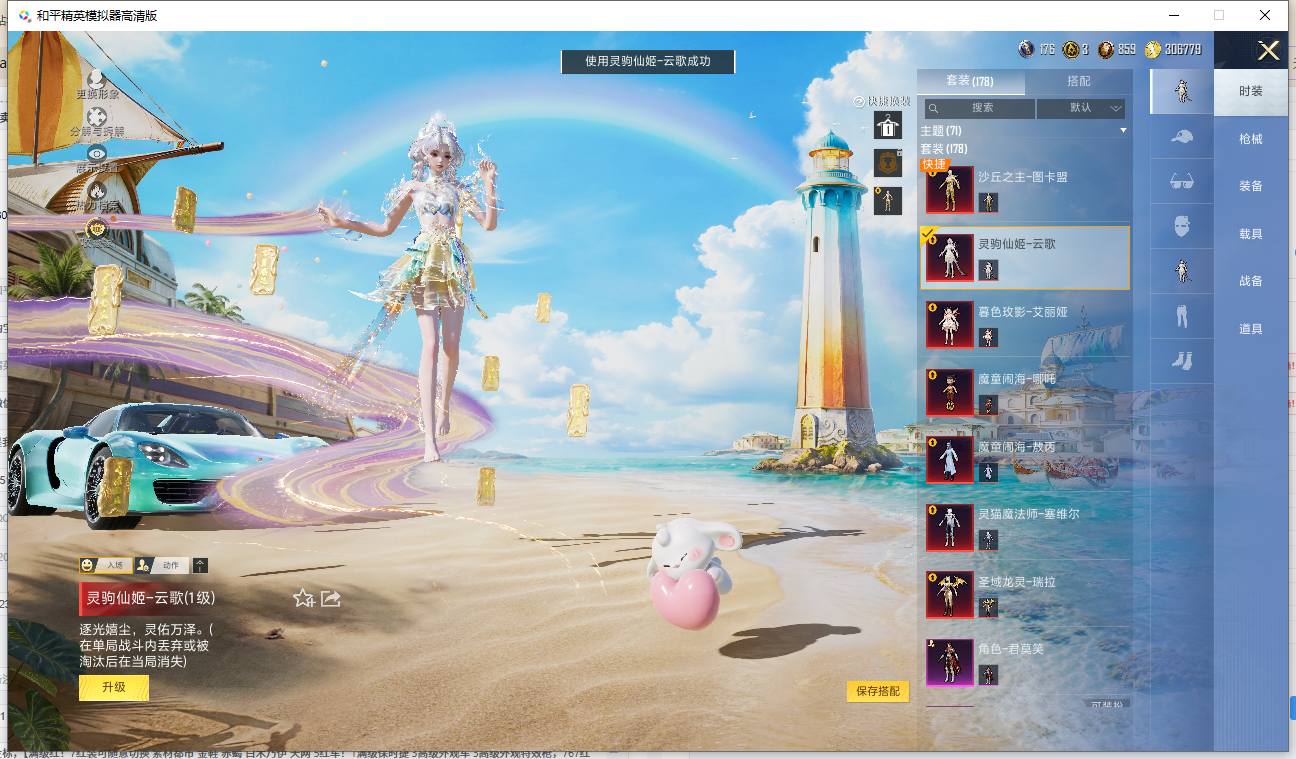1296x759 pixels.
Task: Click the share arrow icon
Action: click(x=331, y=598)
